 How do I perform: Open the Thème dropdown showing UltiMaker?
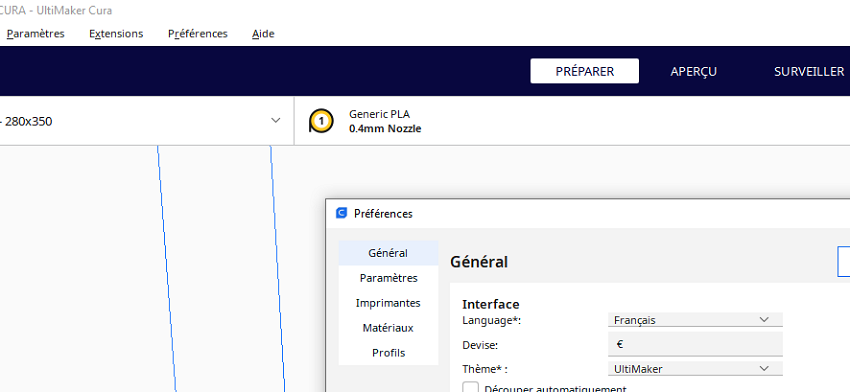695,369
